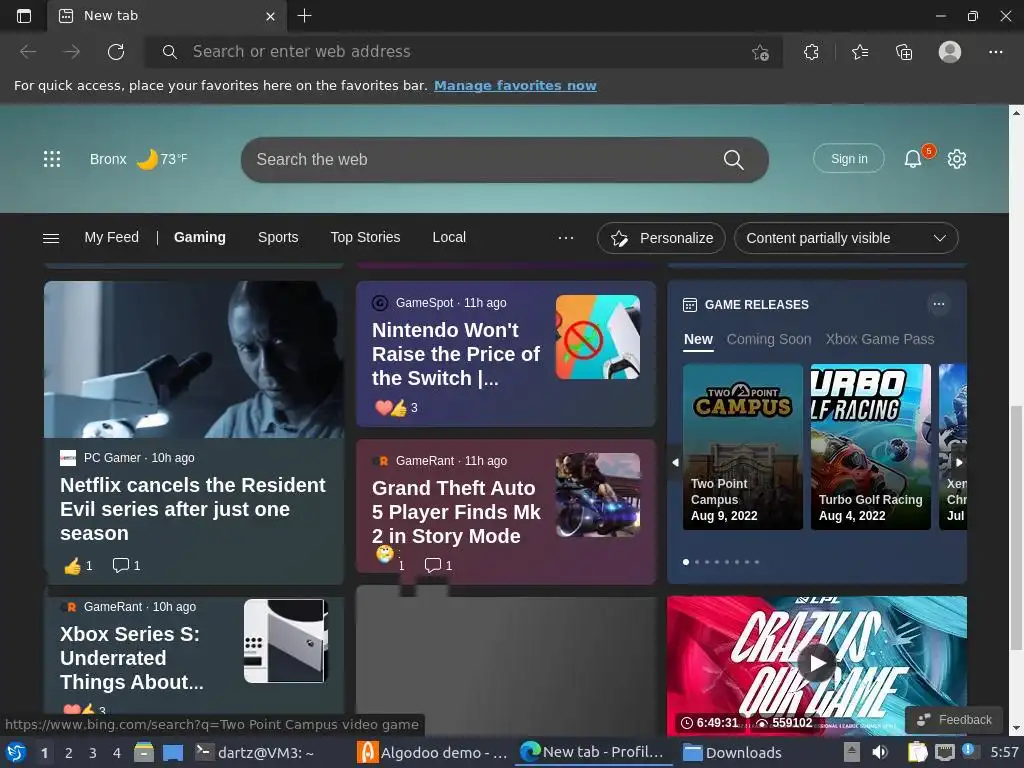Click the Personalize button
Image resolution: width=1024 pixels, height=768 pixels.
[661, 238]
